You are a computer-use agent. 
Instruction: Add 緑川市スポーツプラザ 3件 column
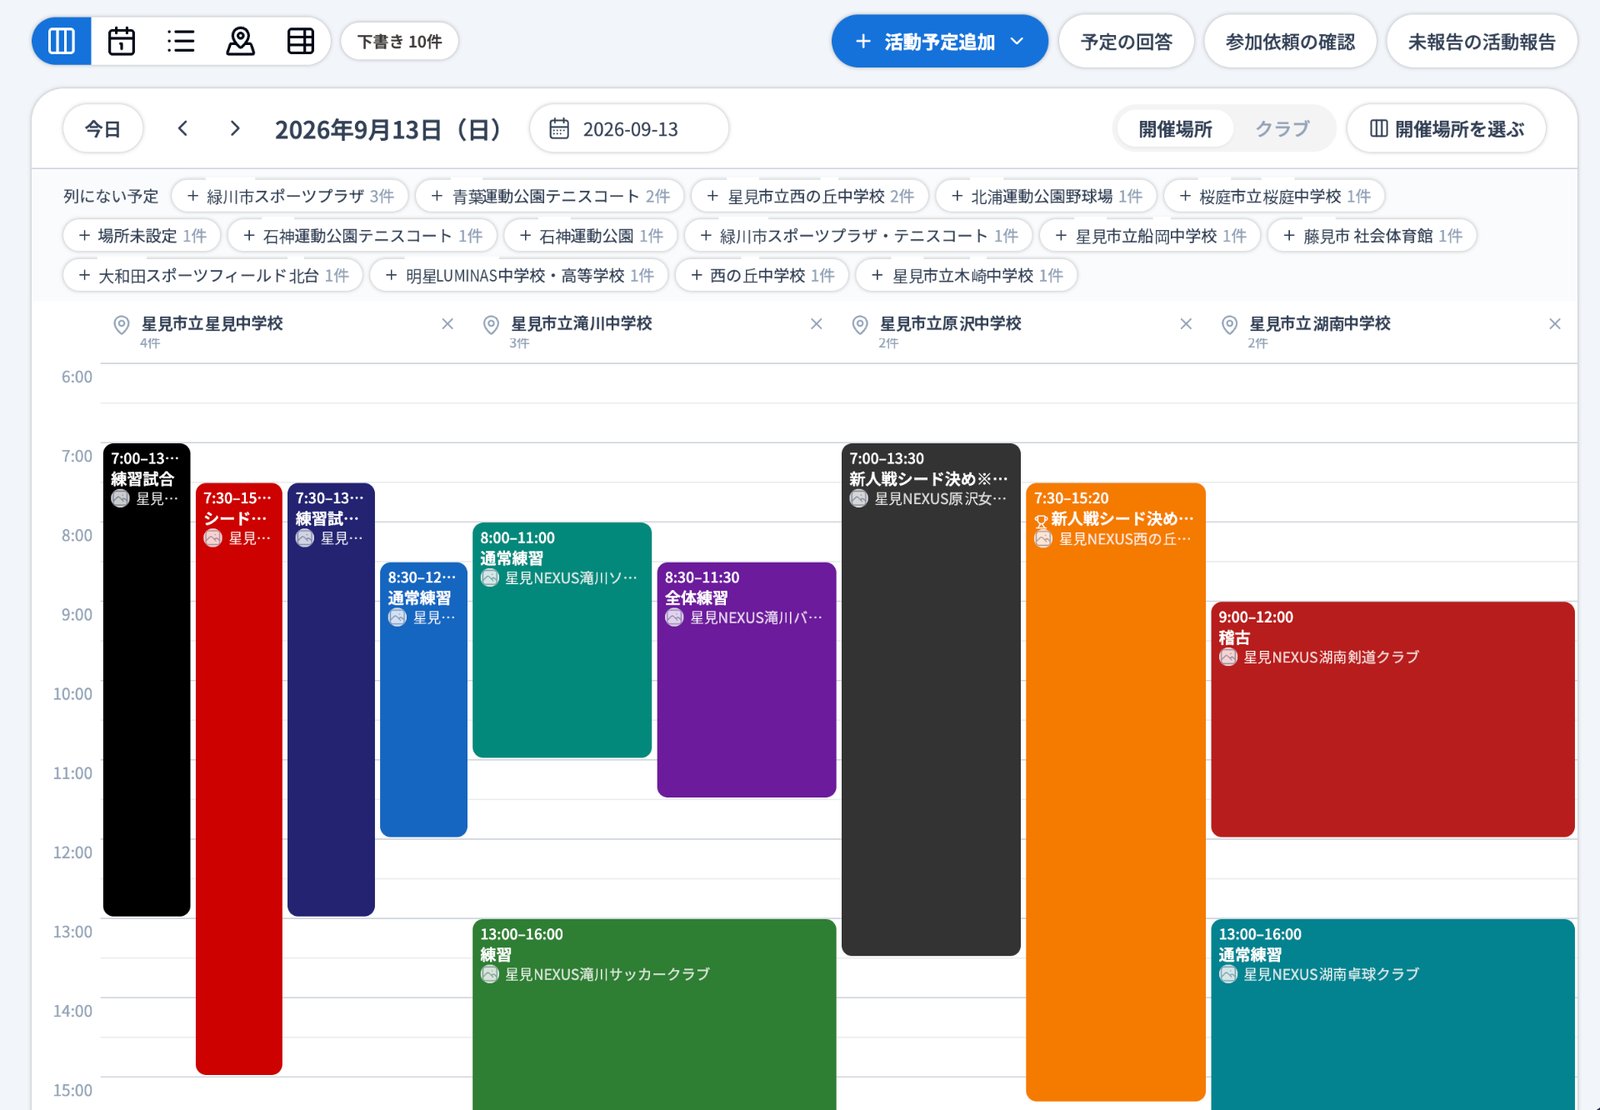pos(290,196)
